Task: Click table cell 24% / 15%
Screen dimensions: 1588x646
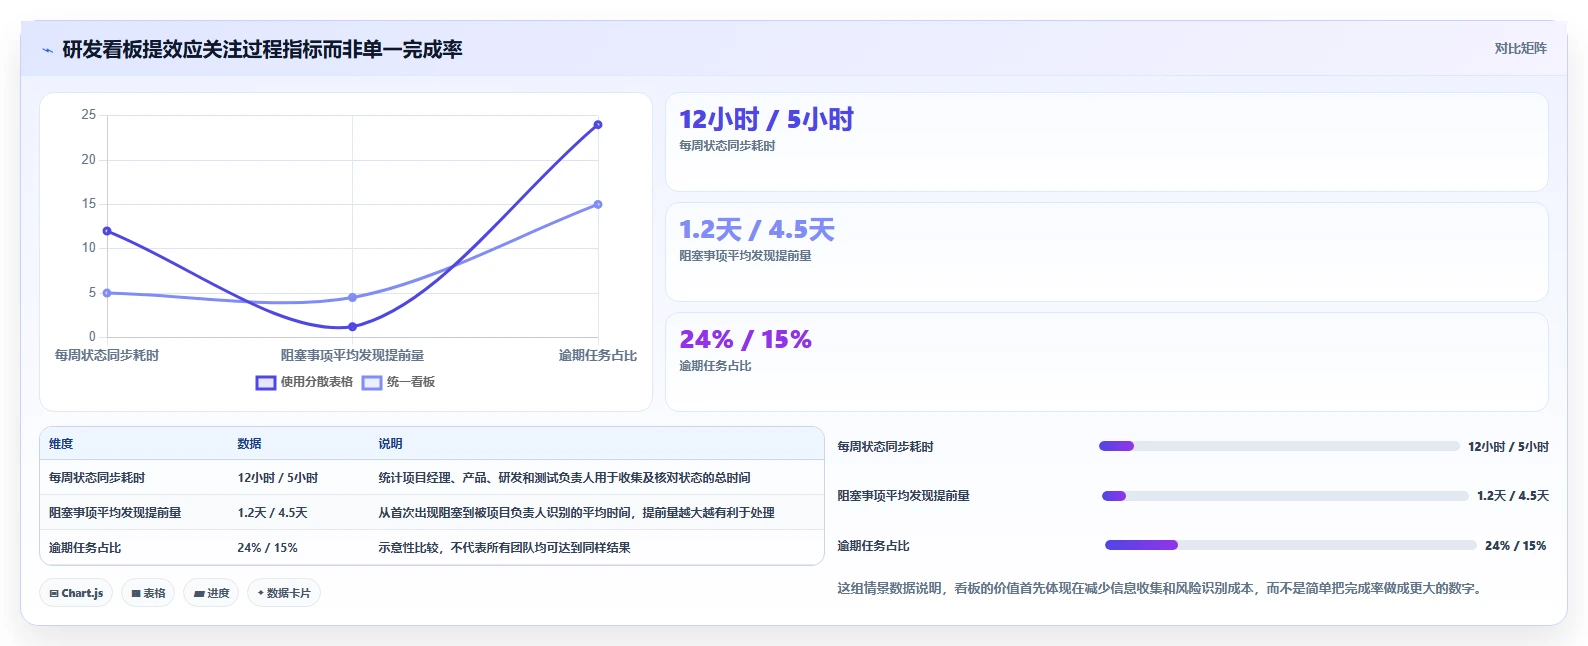Action: coord(267,548)
